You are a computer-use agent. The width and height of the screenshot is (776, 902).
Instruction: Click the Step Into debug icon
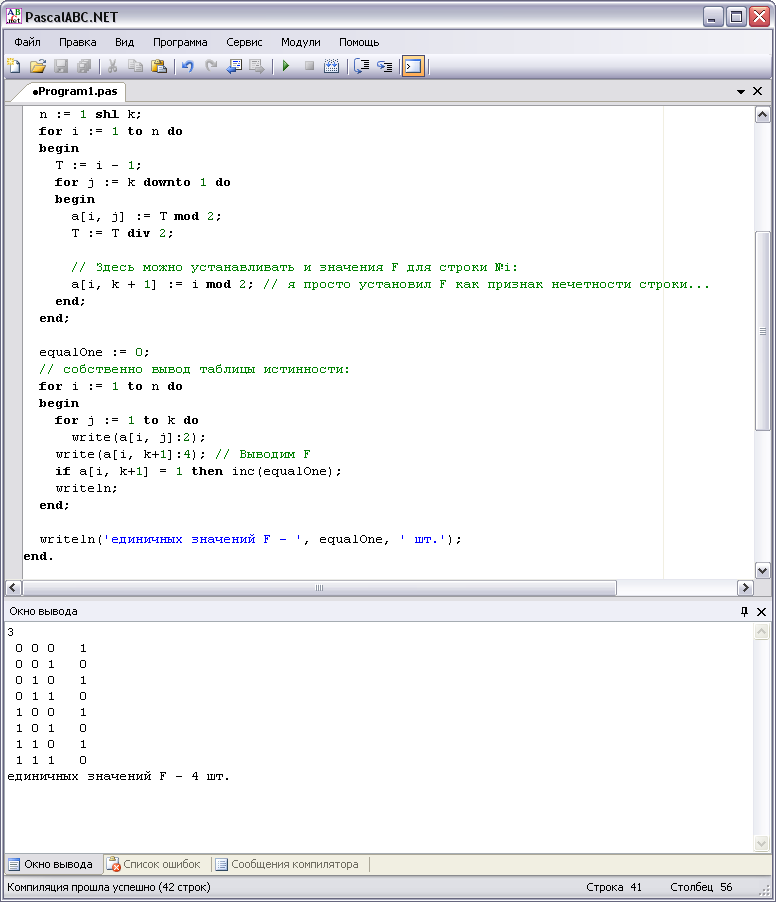pyautogui.click(x=384, y=67)
